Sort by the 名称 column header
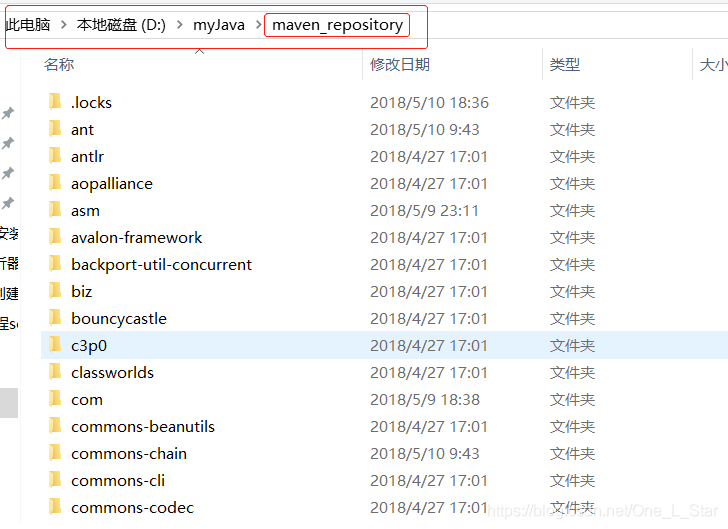The width and height of the screenshot is (728, 529). click(x=59, y=65)
